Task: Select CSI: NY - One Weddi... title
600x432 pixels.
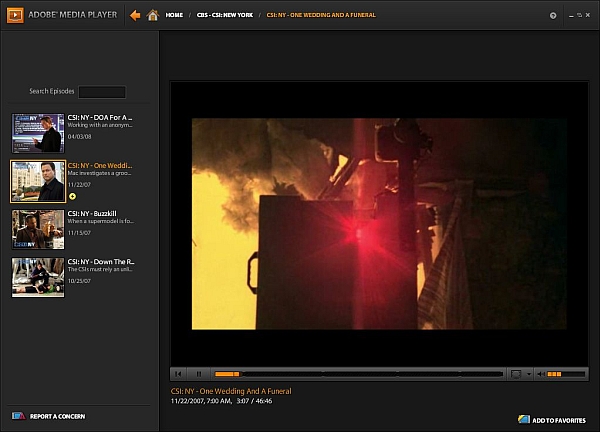Action: tap(100, 166)
